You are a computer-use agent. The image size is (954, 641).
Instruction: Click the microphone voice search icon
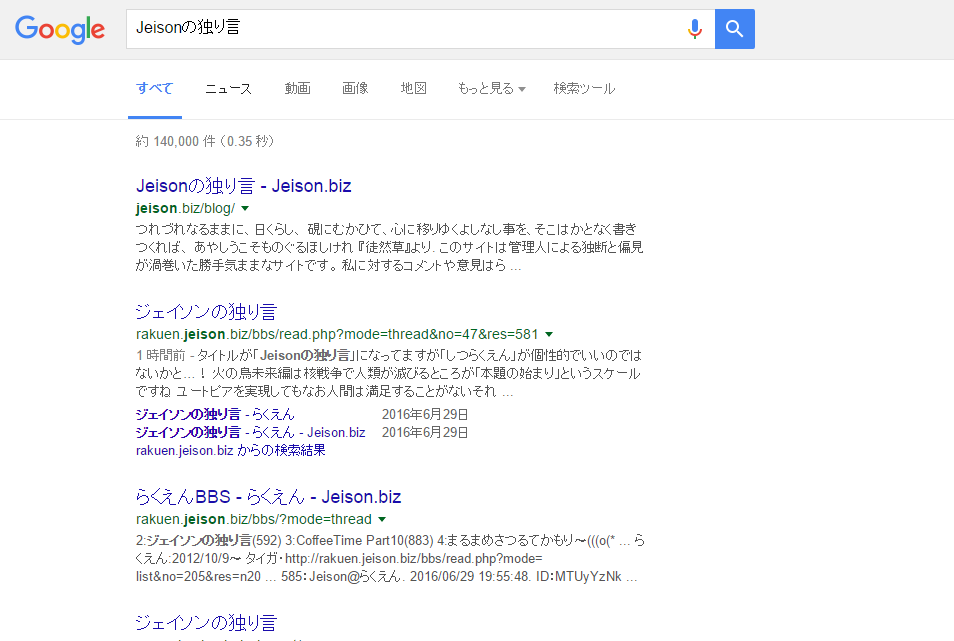[694, 29]
